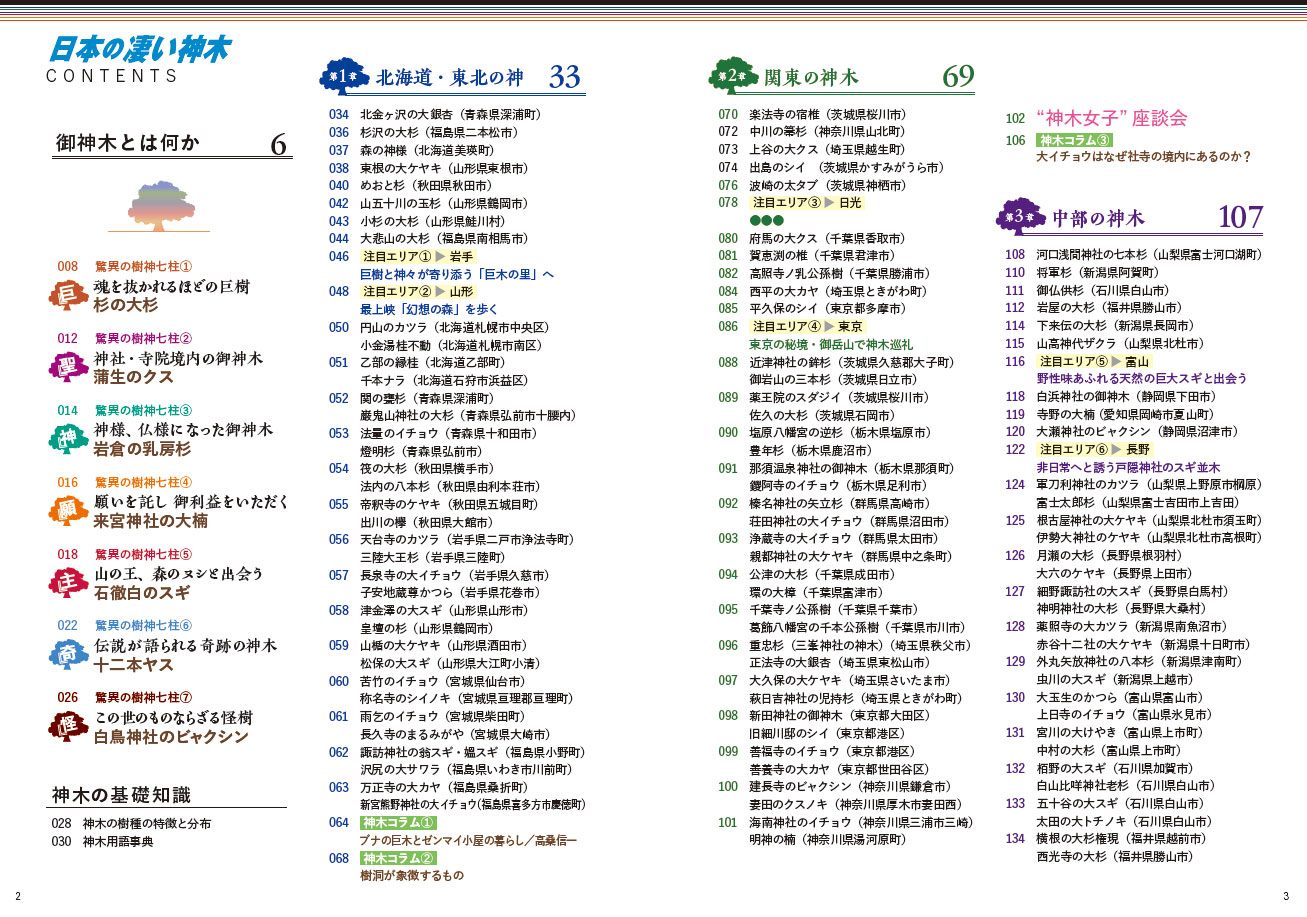Viewport: 1307px width, 917px height.
Task: Open the 北海道・東北の神 chapter heading
Action: 449,78
